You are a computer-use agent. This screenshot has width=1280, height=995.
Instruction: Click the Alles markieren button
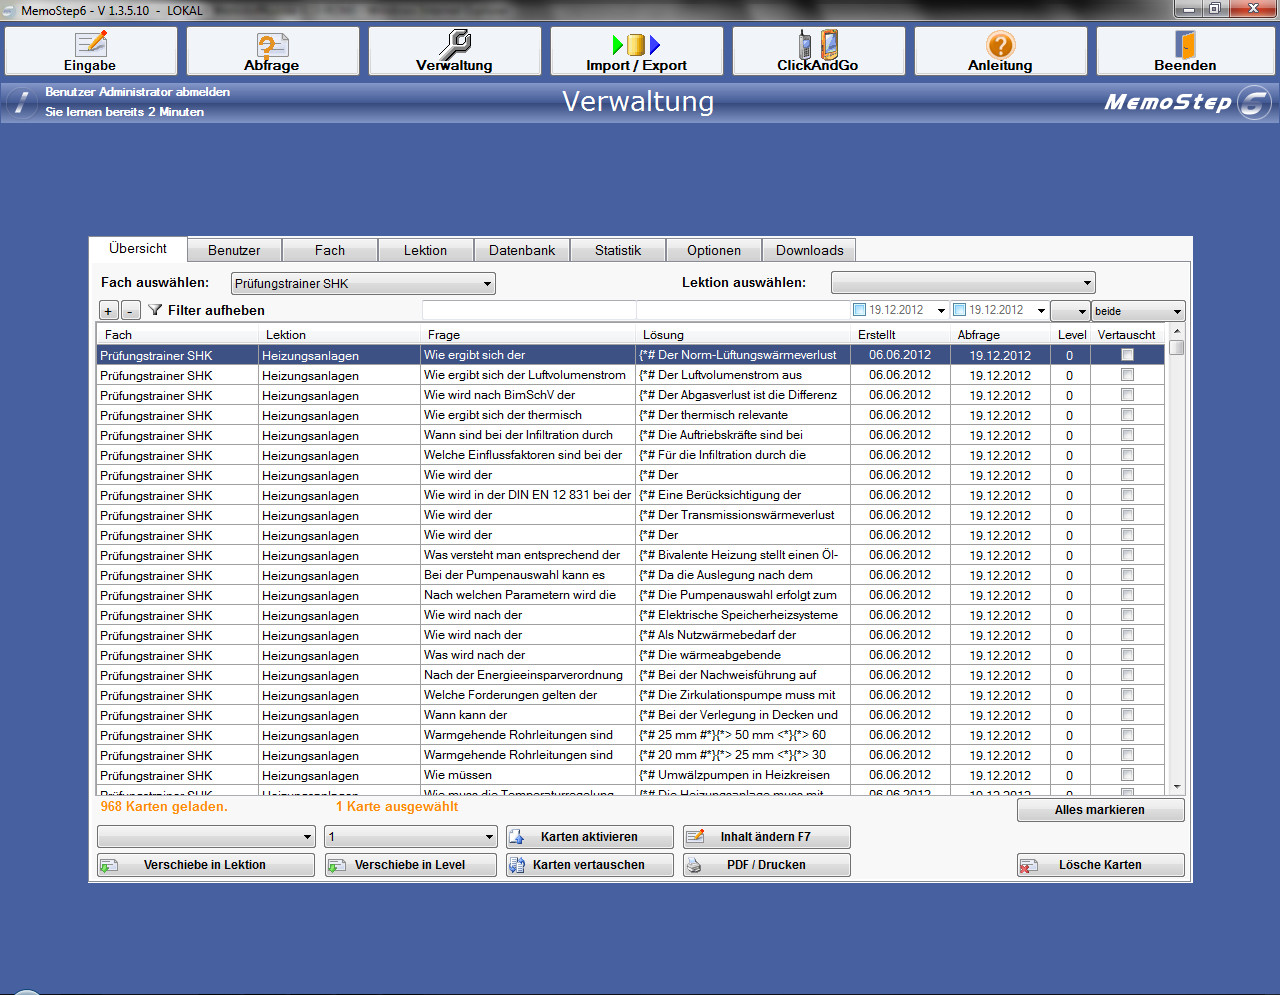[1099, 810]
